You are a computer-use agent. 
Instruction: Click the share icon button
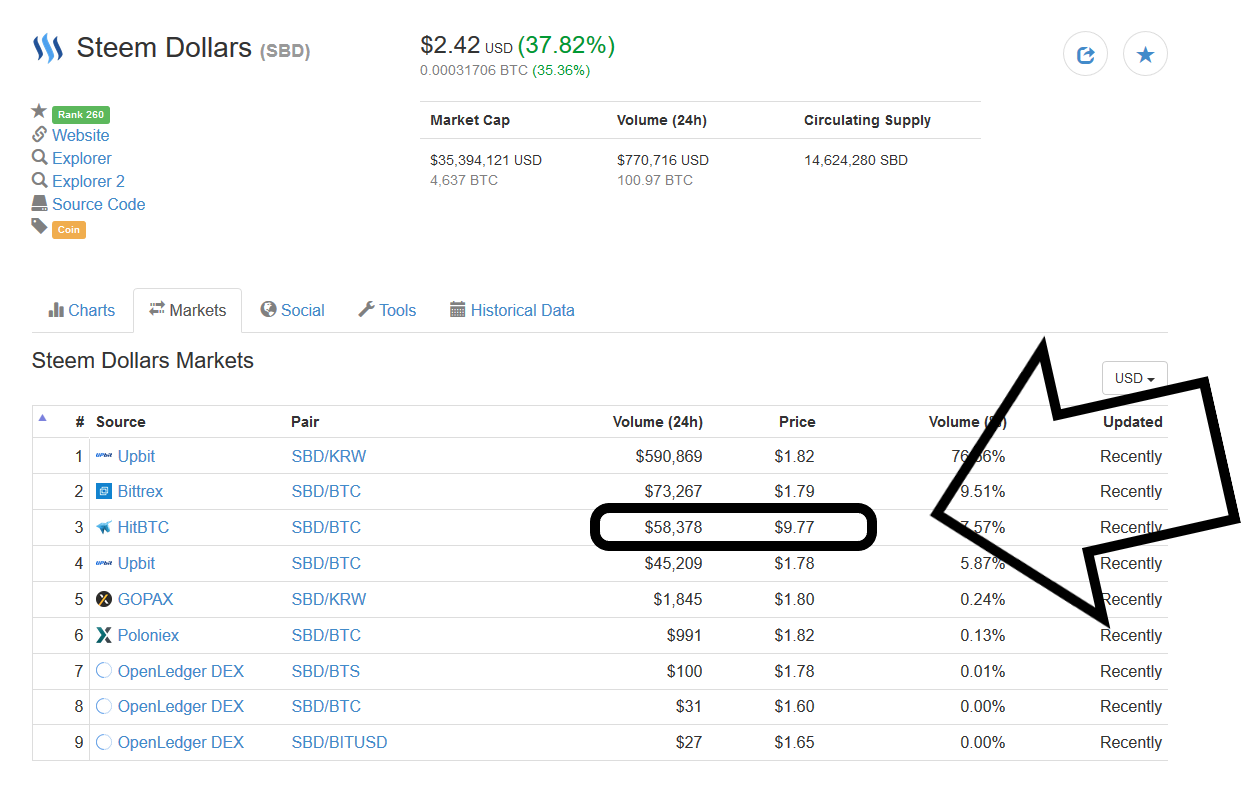pos(1085,54)
